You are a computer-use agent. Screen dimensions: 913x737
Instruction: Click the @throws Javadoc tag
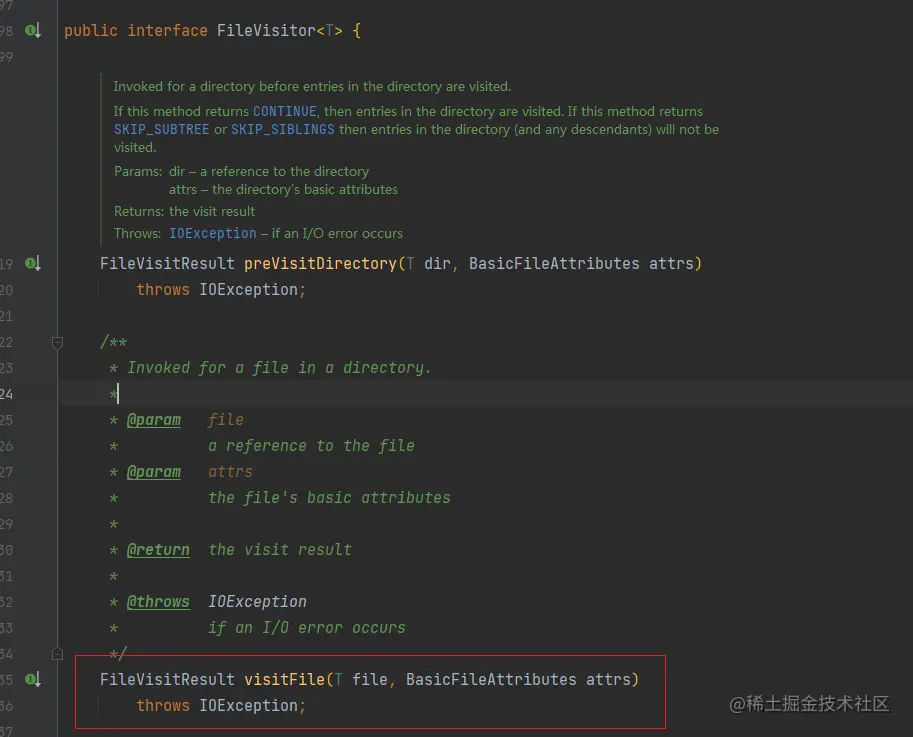[158, 601]
